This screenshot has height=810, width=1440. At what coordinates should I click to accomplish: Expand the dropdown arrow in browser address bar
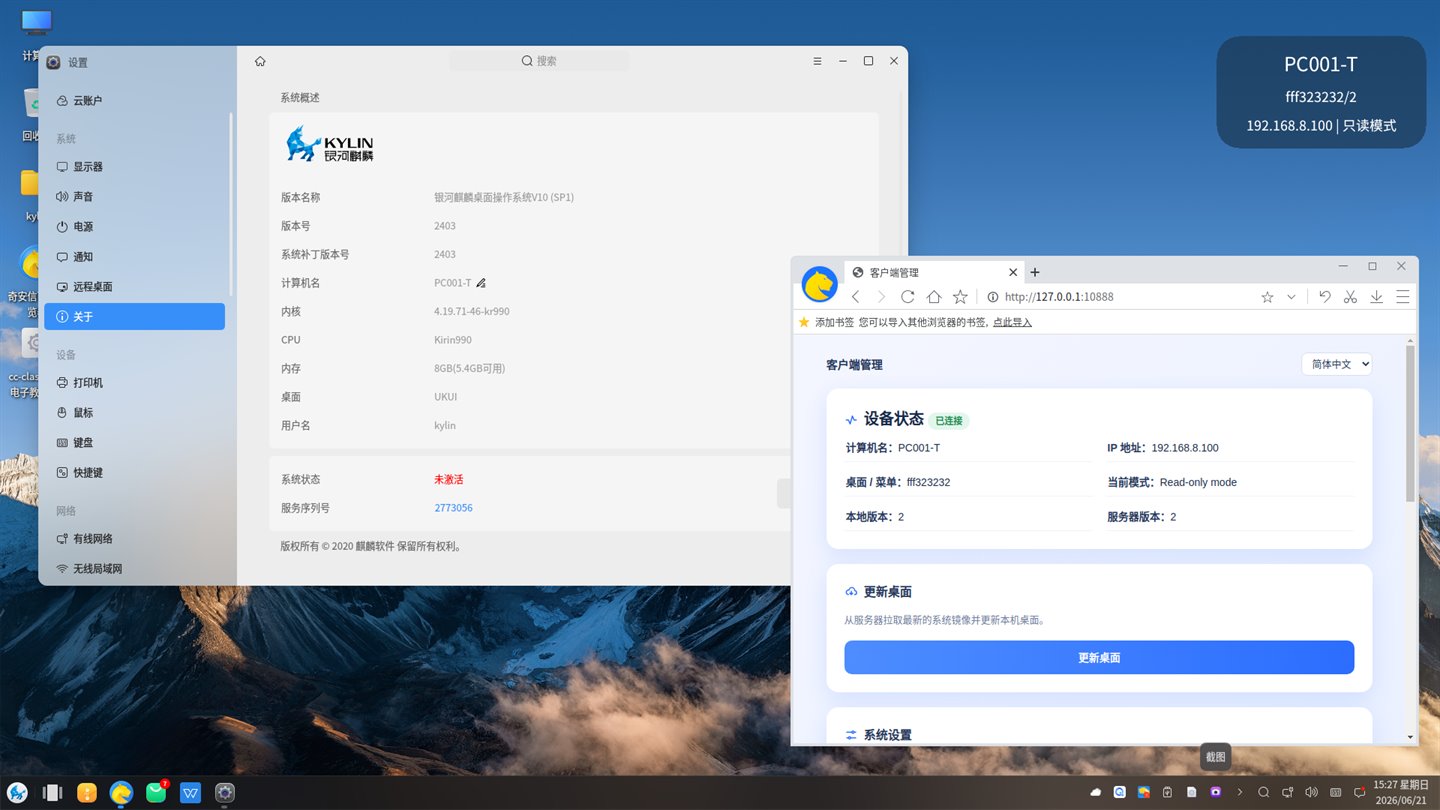1291,297
